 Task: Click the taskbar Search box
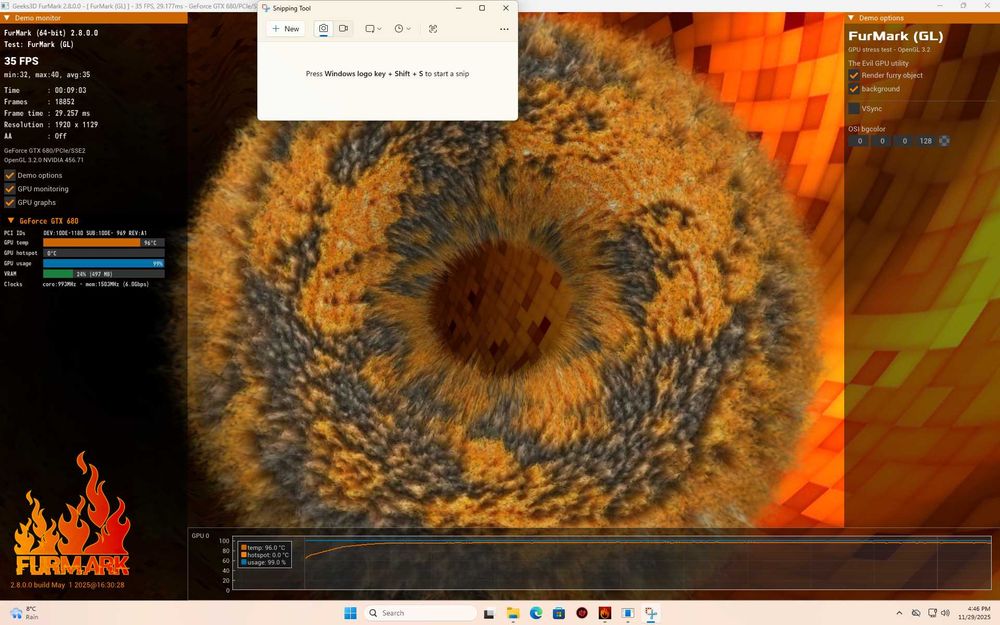click(x=420, y=613)
